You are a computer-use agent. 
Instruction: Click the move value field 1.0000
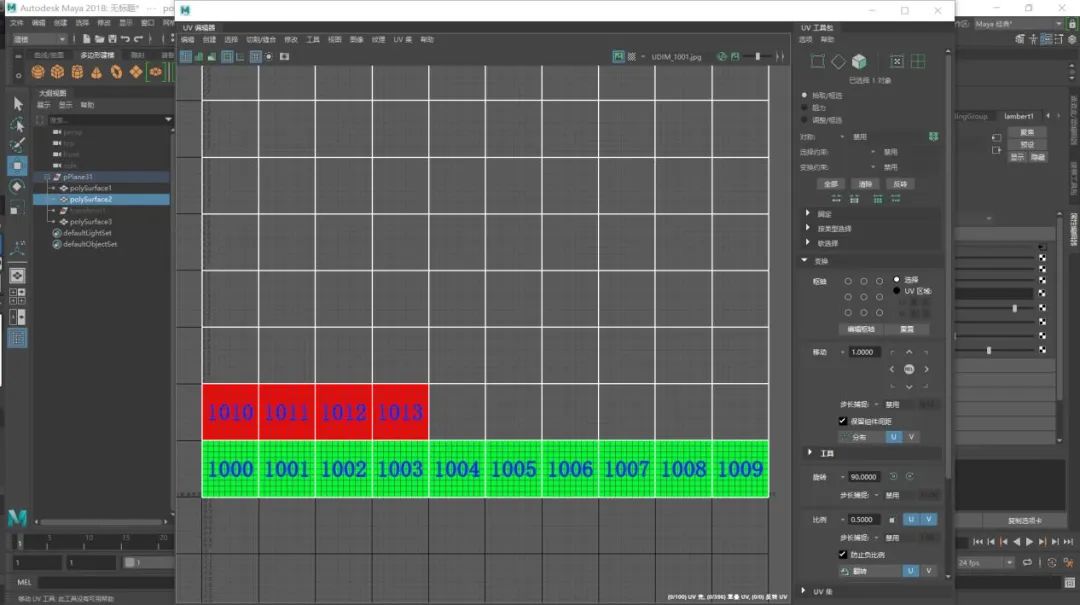point(863,352)
